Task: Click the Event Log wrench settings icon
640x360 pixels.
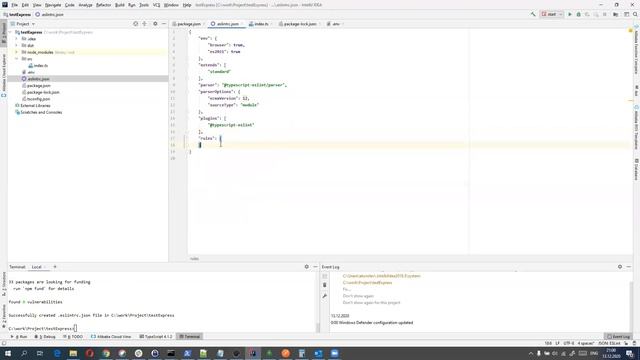Action: coord(324,296)
